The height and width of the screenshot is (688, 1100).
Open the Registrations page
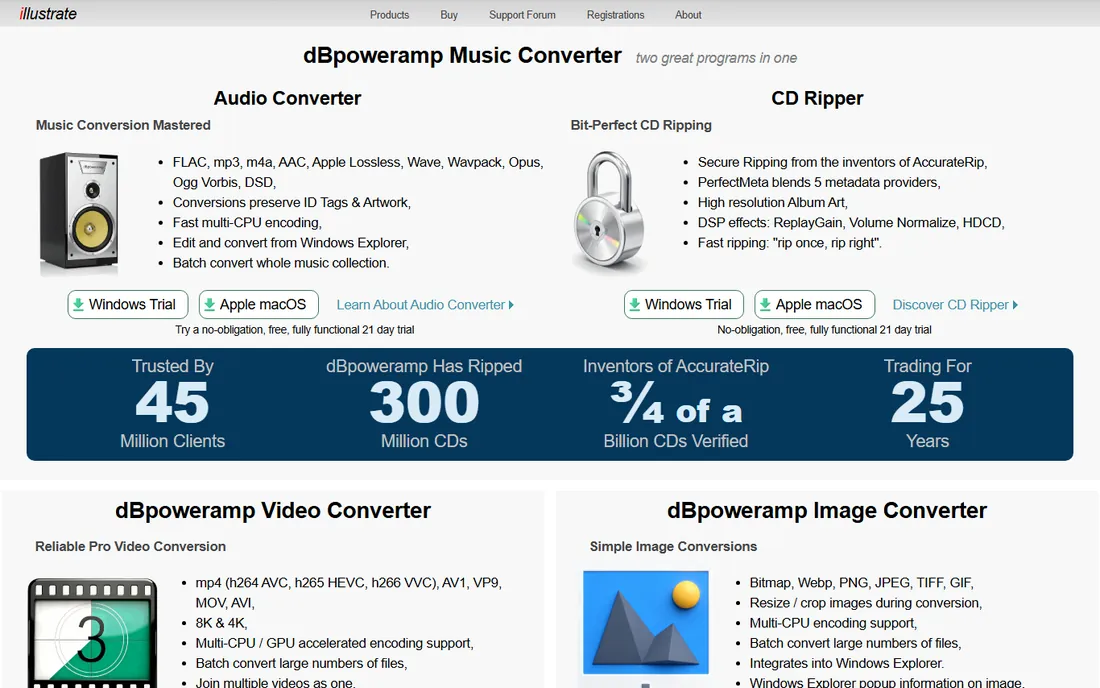point(615,15)
